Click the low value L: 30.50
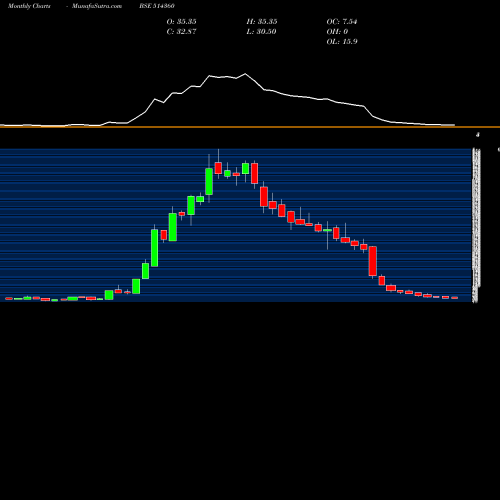Viewport: 500px width, 500px height. (x=262, y=32)
